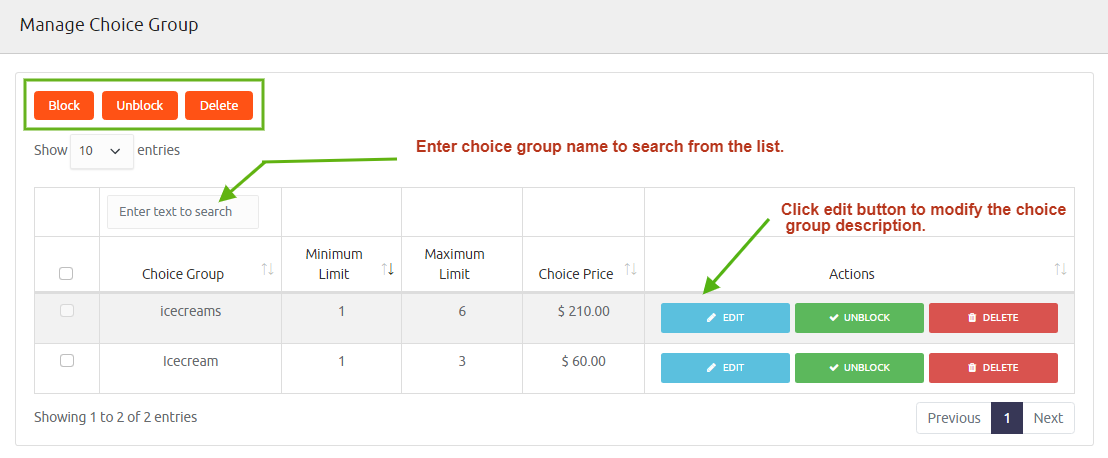This screenshot has height=458, width=1108.
Task: Click the Choice Group column sort icon
Action: [x=267, y=269]
